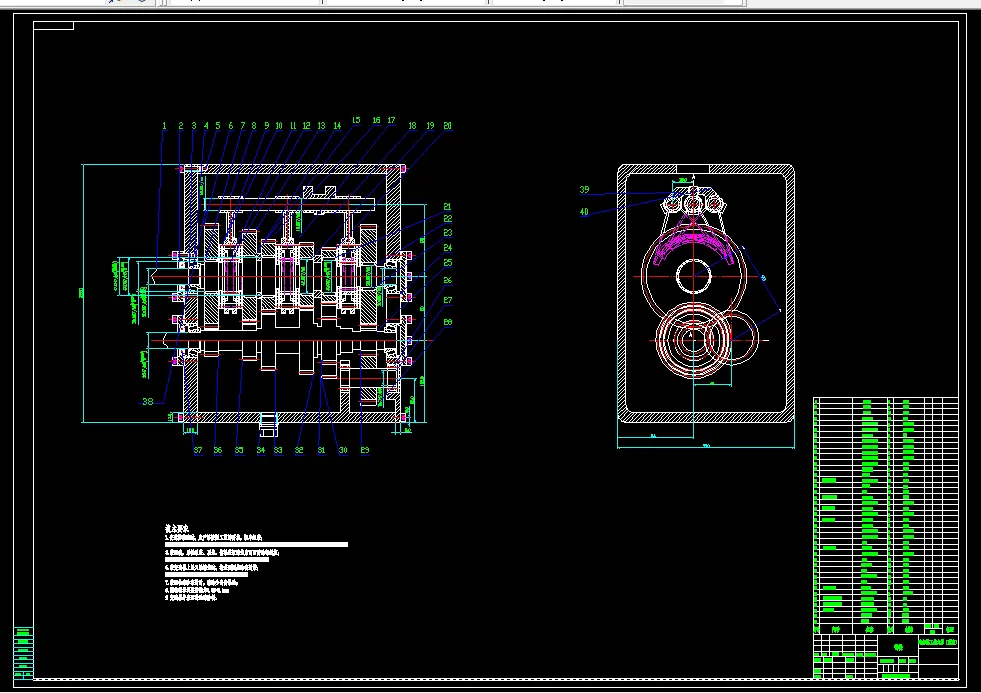Select part balloon number 14
This screenshot has width=981, height=693.
click(x=337, y=126)
